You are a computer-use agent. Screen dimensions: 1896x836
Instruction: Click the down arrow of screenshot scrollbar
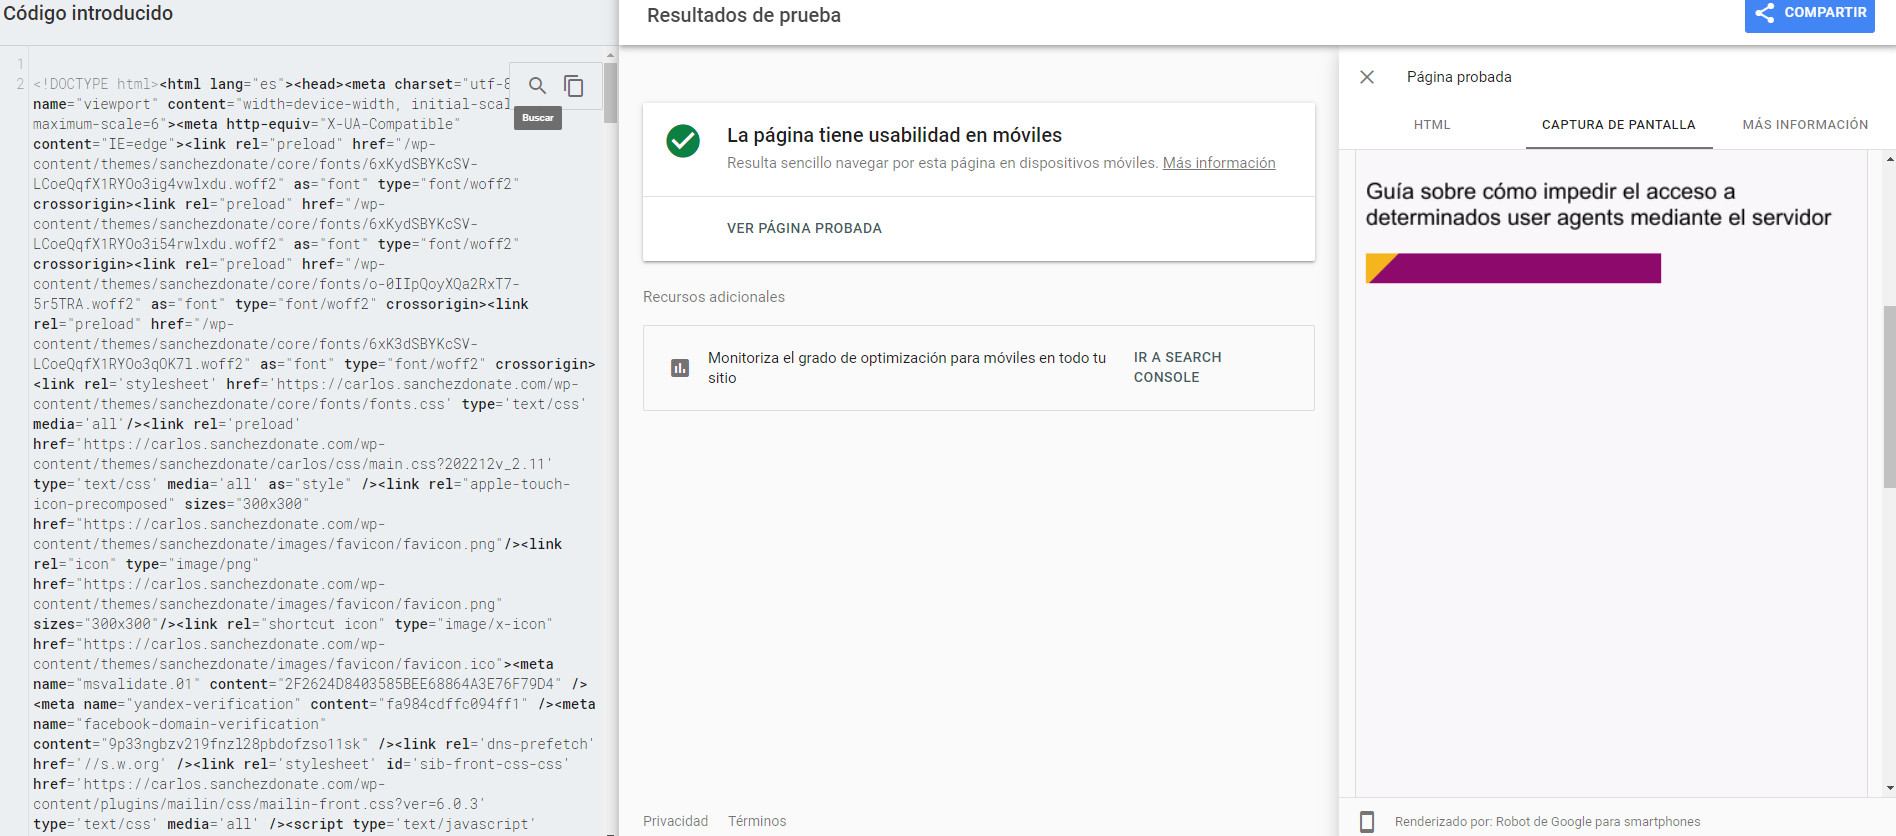tap(1889, 788)
